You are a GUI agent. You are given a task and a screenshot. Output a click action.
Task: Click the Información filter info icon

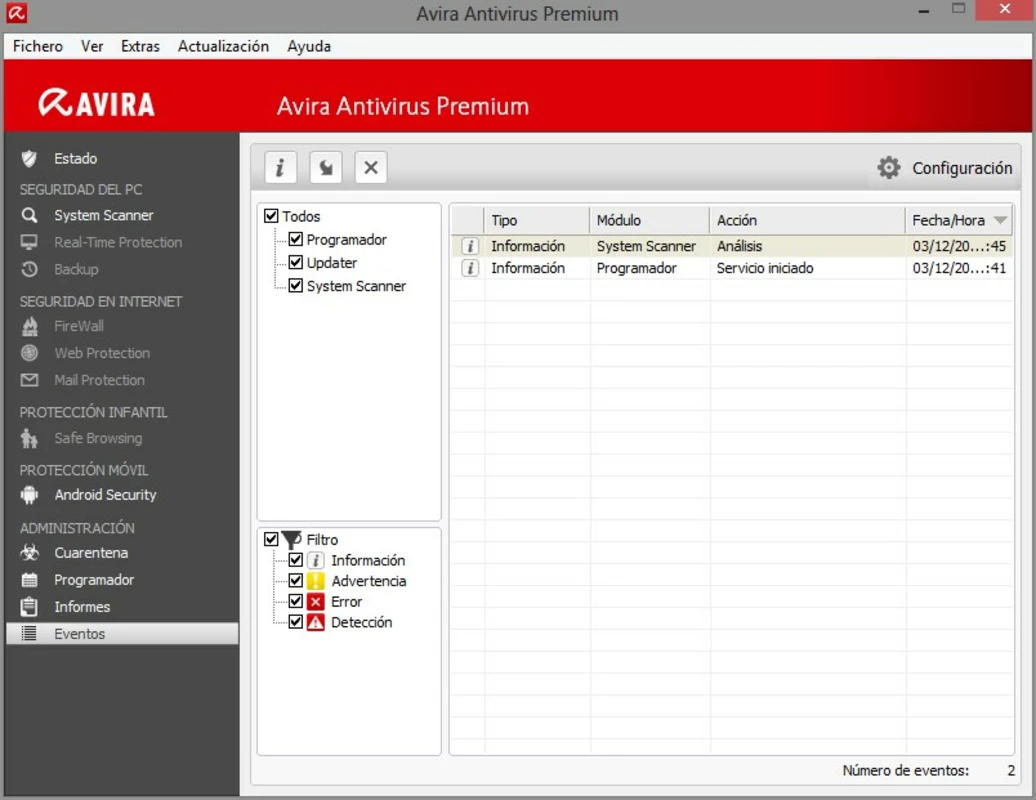click(316, 560)
